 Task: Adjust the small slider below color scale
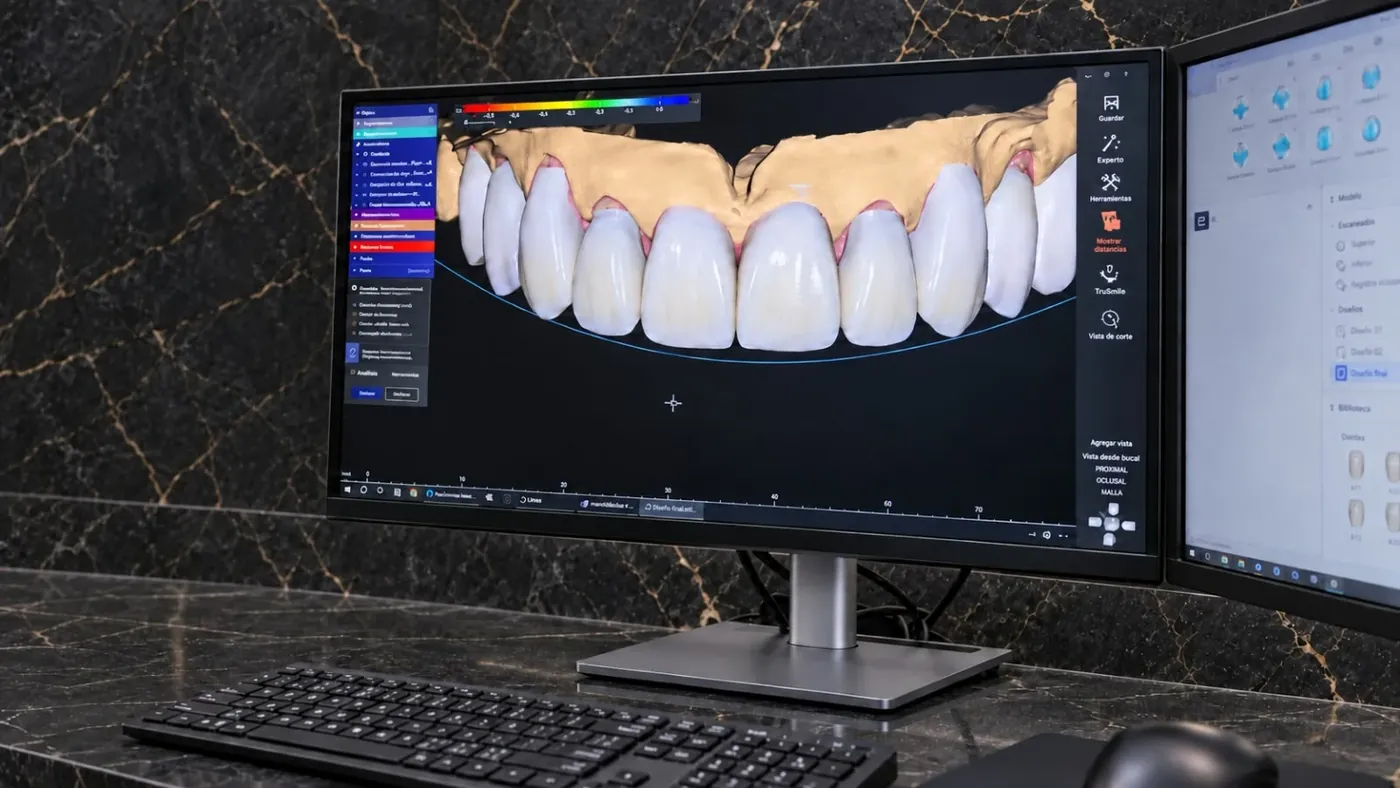click(x=482, y=122)
